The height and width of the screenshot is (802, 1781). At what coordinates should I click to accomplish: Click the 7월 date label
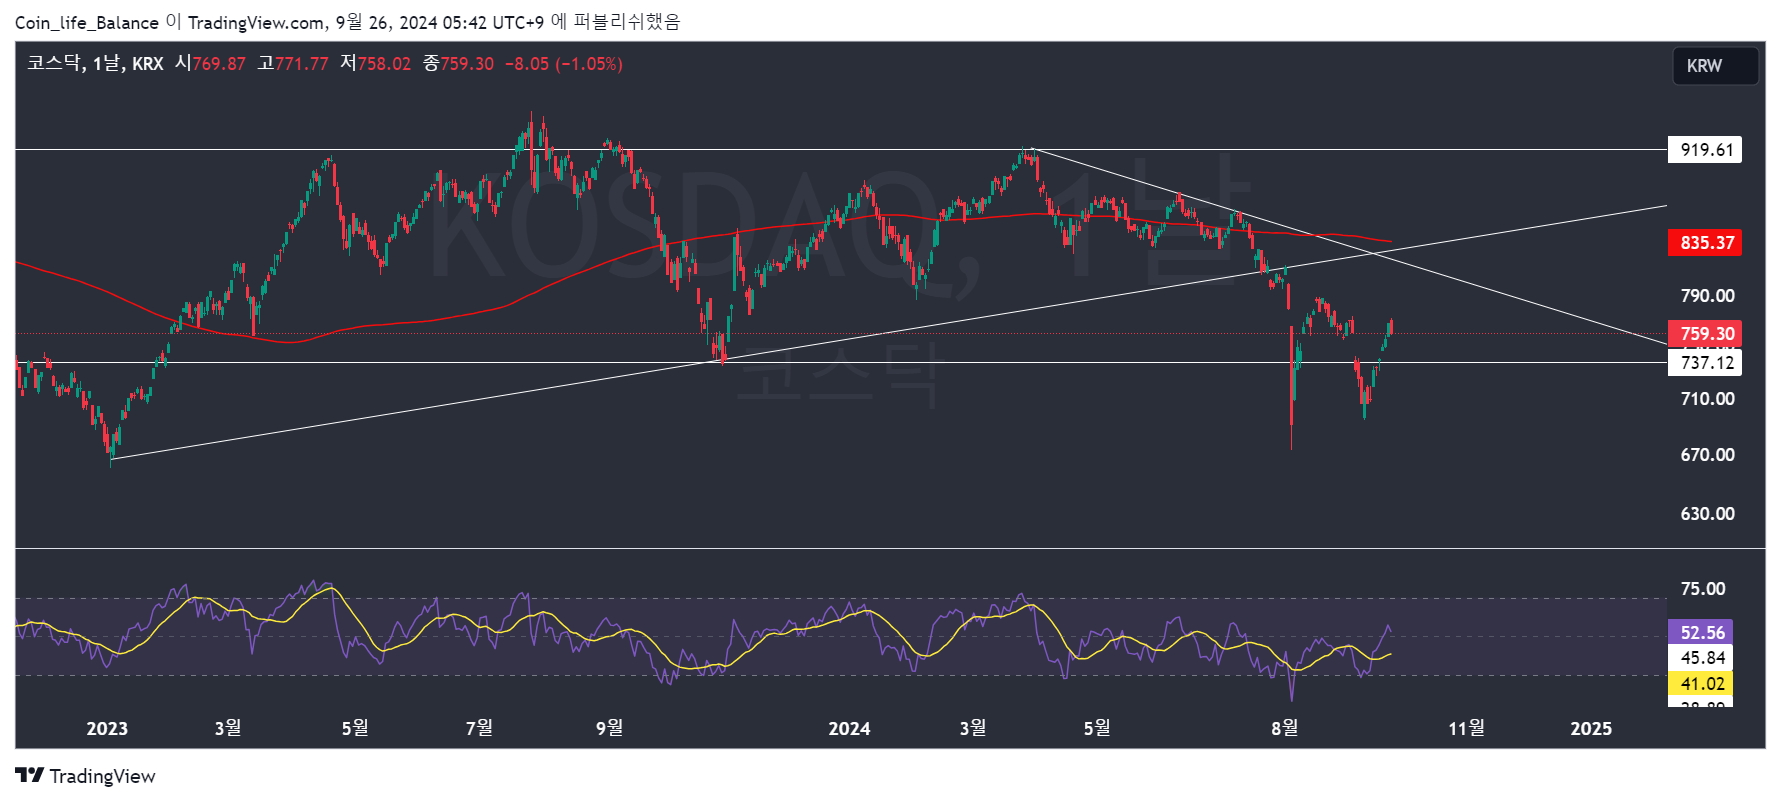pyautogui.click(x=480, y=728)
